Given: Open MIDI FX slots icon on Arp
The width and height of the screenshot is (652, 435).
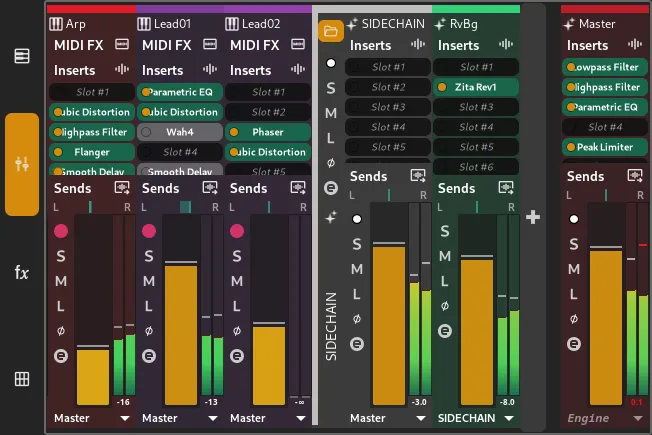Looking at the screenshot, I should click(x=122, y=44).
